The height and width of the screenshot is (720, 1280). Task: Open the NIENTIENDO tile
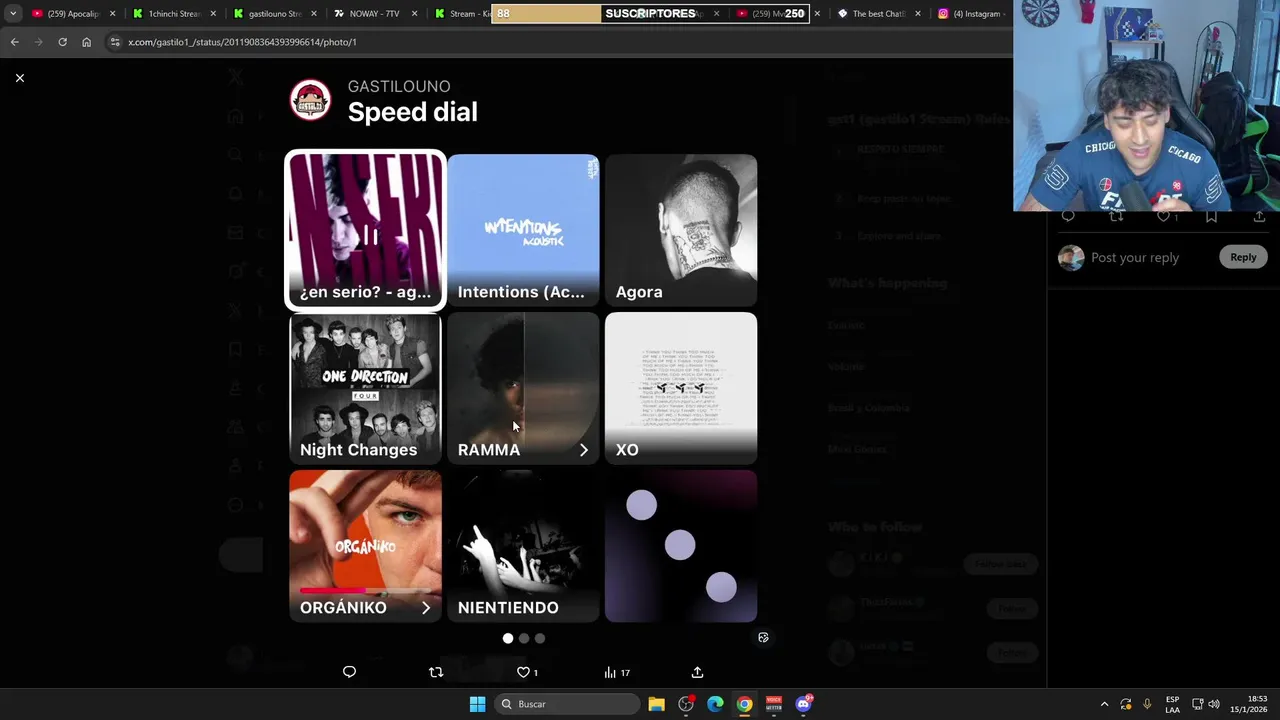(523, 546)
